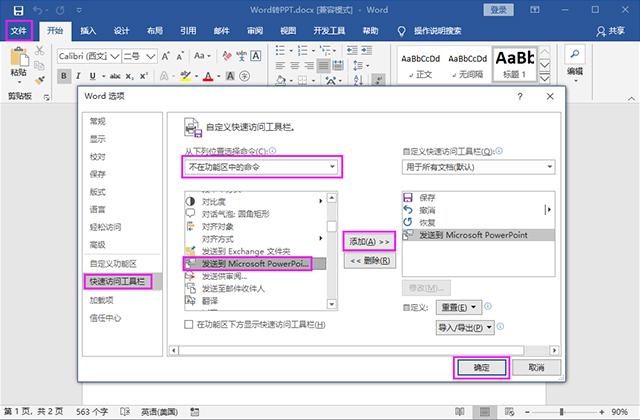
Task: Switch to the 布局 ribbon tab
Action: pos(155,31)
